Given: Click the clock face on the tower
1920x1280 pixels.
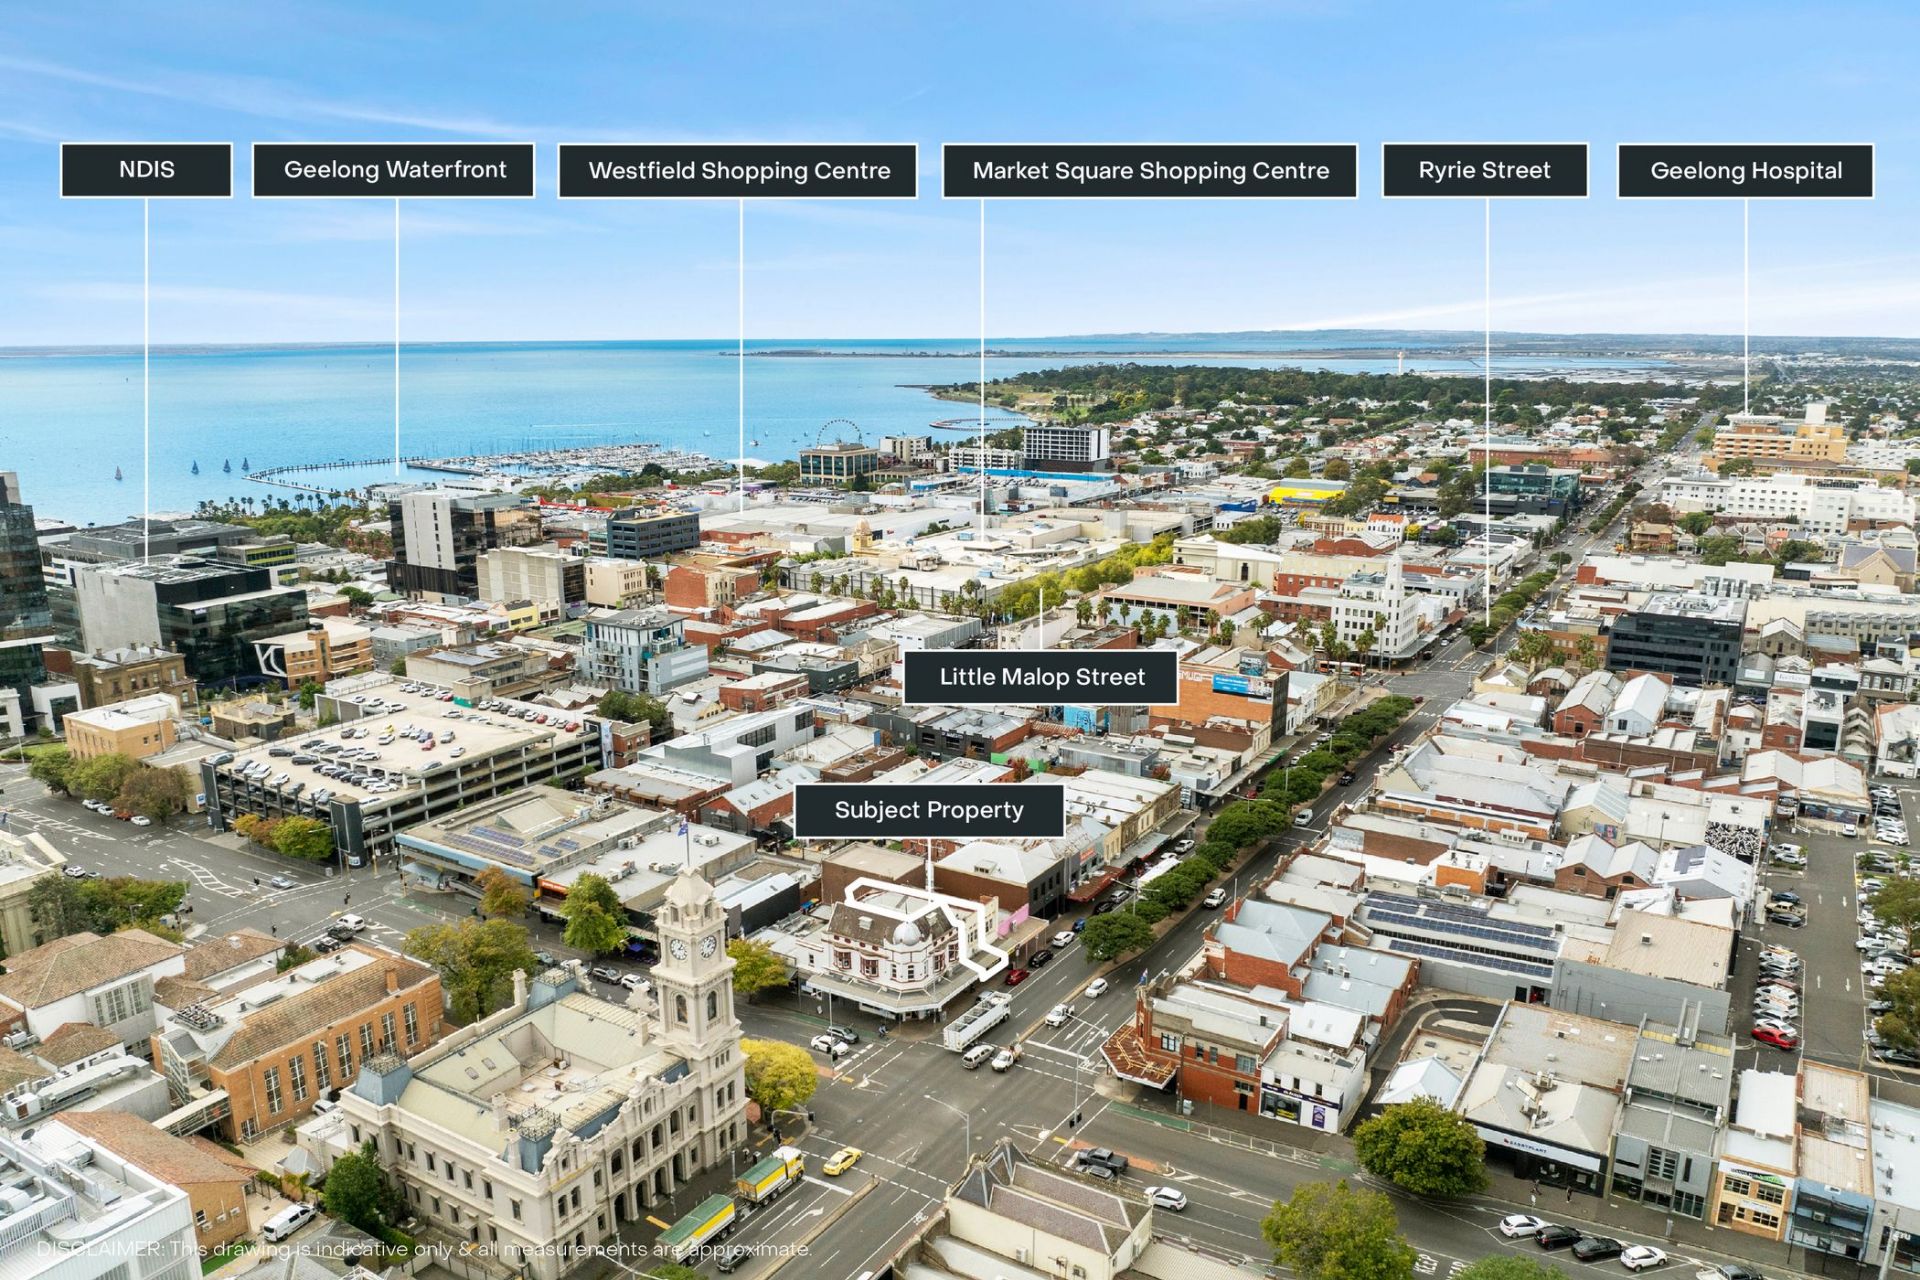Looking at the screenshot, I should pyautogui.click(x=679, y=949).
